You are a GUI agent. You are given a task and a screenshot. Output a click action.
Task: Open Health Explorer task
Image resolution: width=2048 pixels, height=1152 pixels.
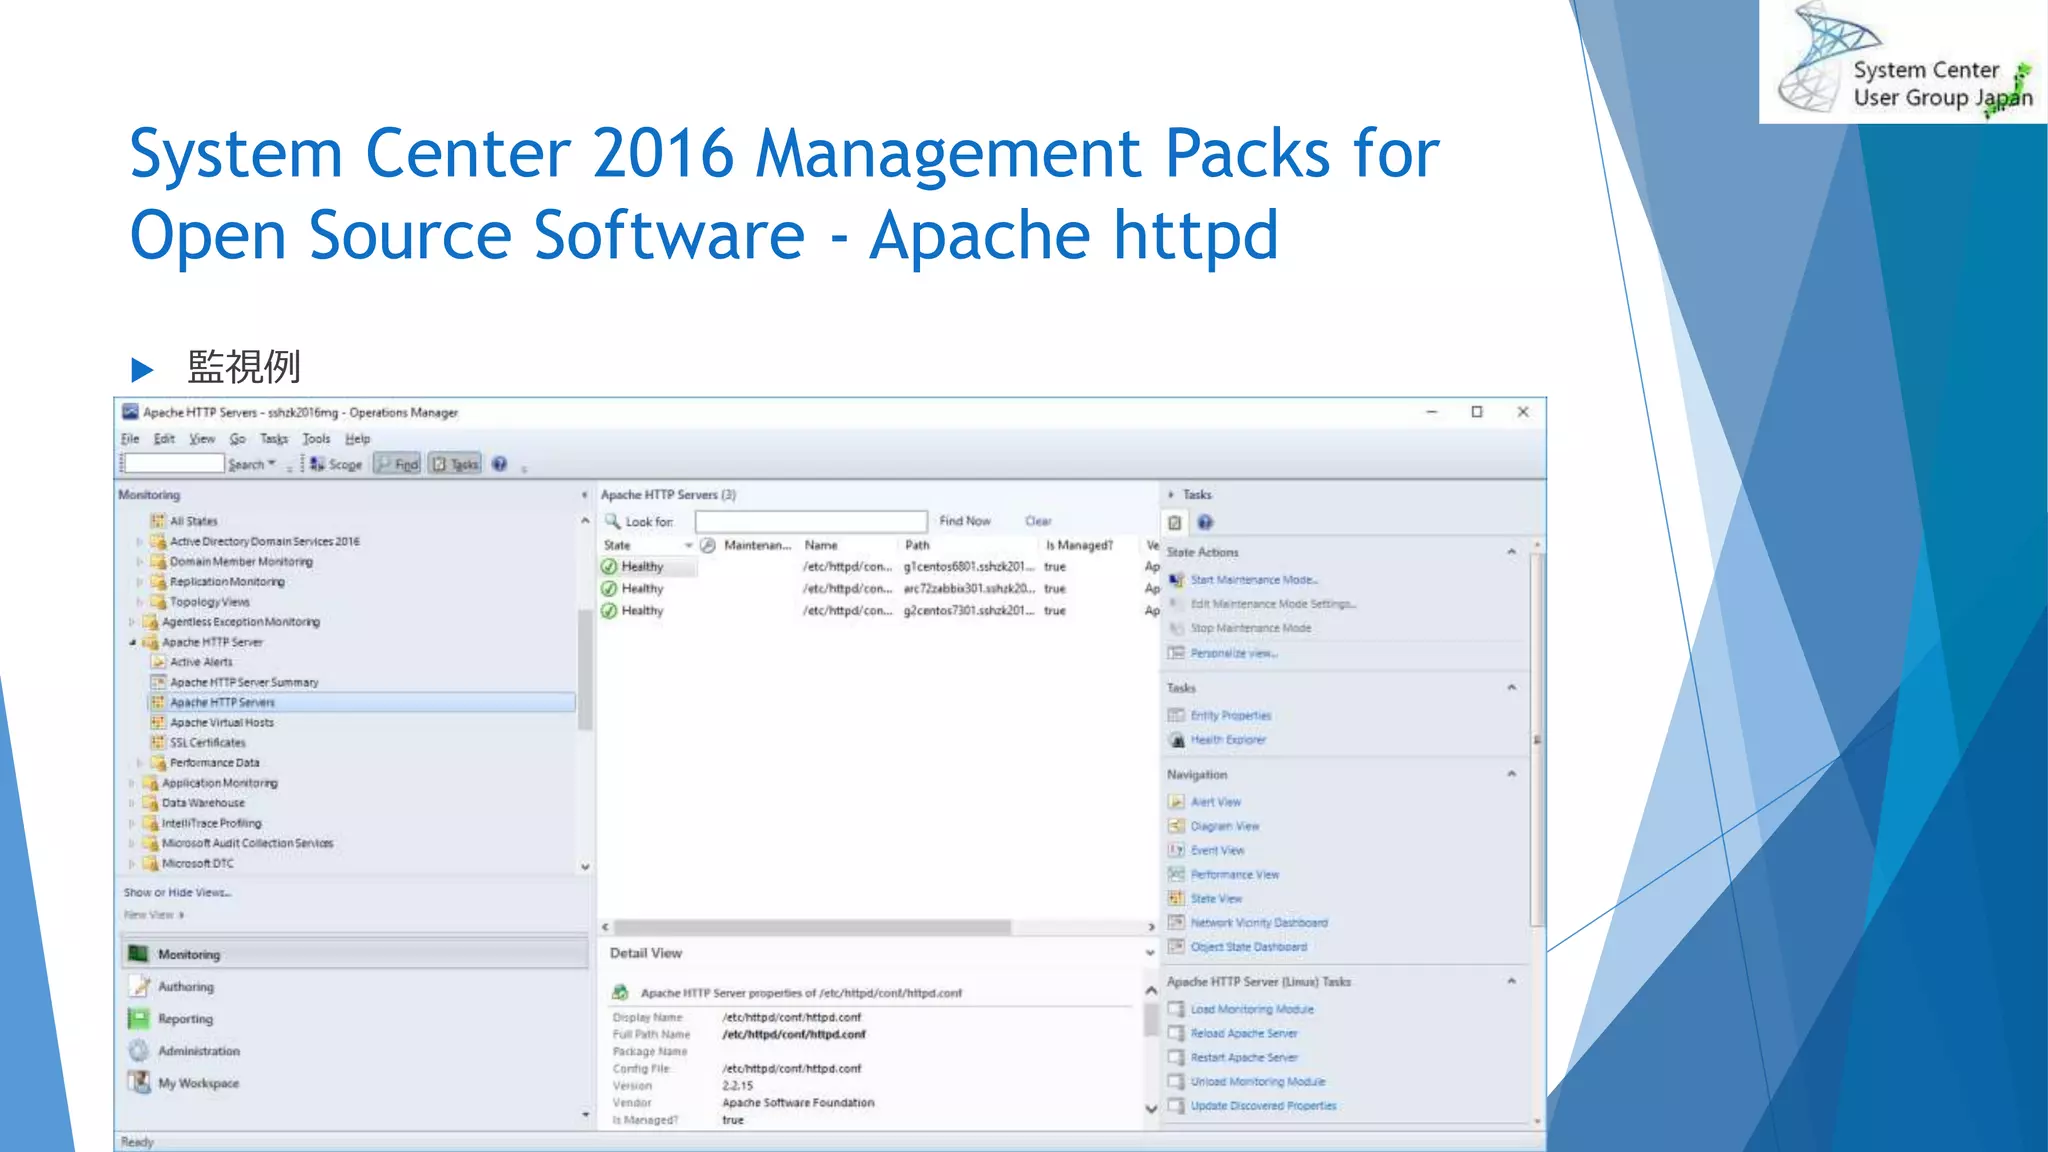(x=1227, y=740)
